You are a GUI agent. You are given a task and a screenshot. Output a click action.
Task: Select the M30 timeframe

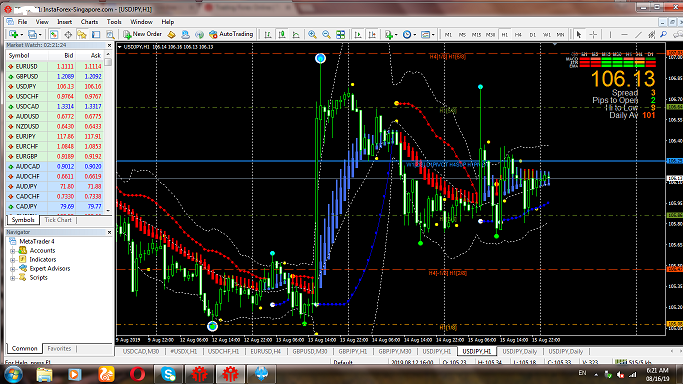coord(490,34)
